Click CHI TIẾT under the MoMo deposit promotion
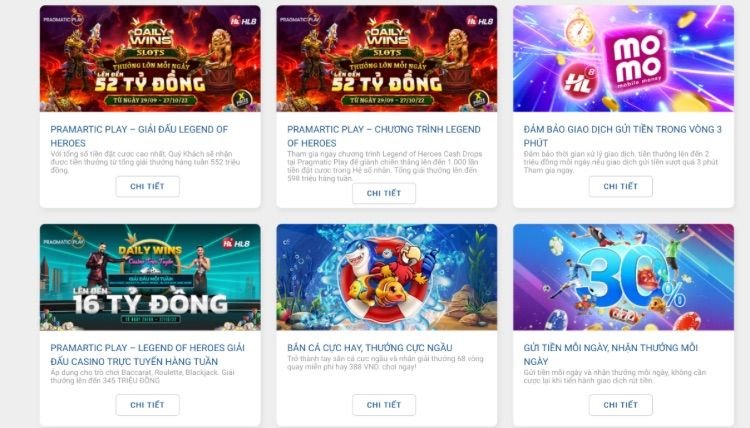Image resolution: width=750 pixels, height=428 pixels. [620, 187]
